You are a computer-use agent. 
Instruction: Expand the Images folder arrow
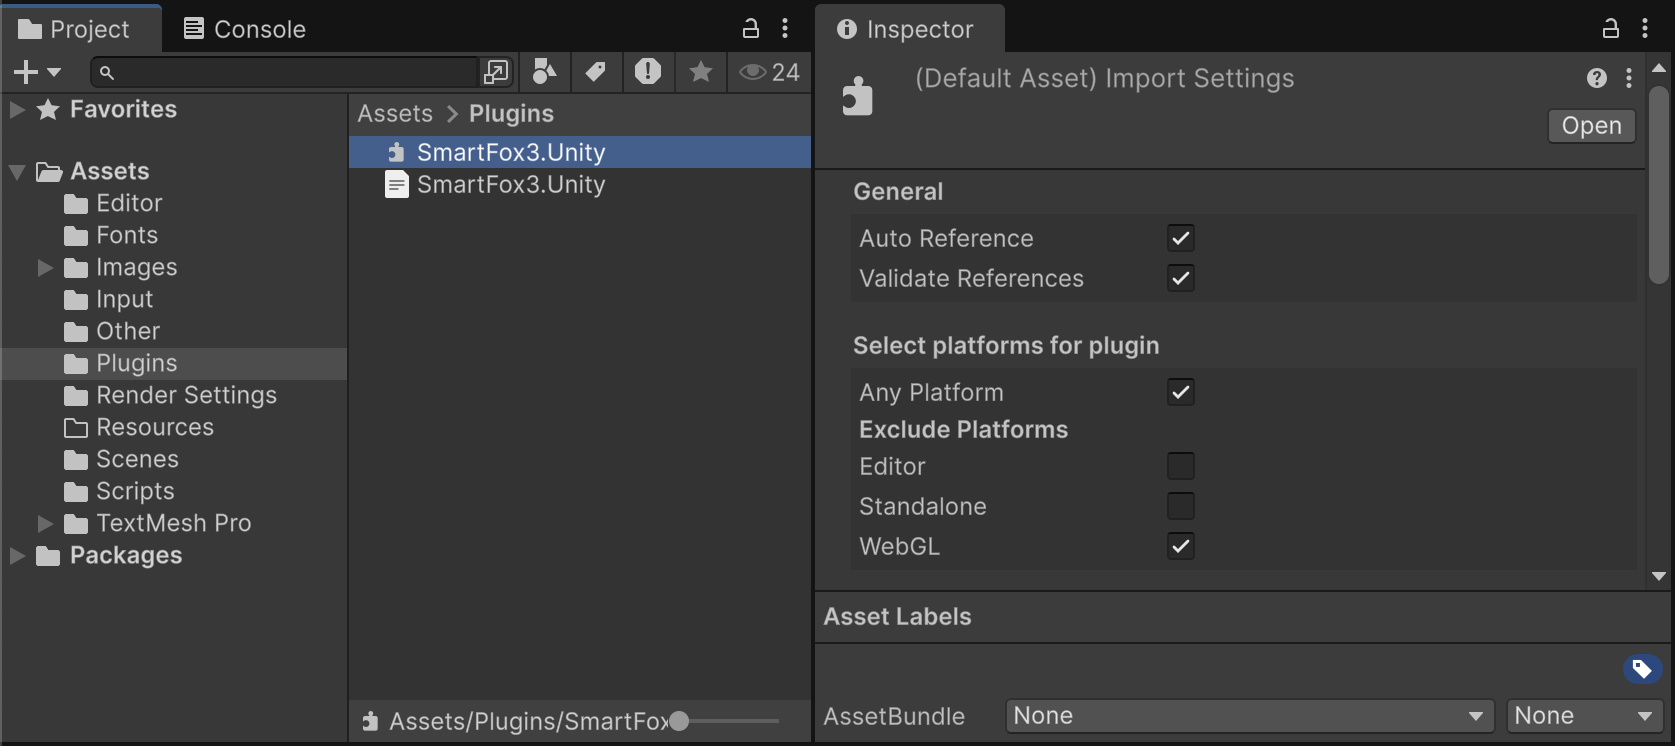[45, 267]
